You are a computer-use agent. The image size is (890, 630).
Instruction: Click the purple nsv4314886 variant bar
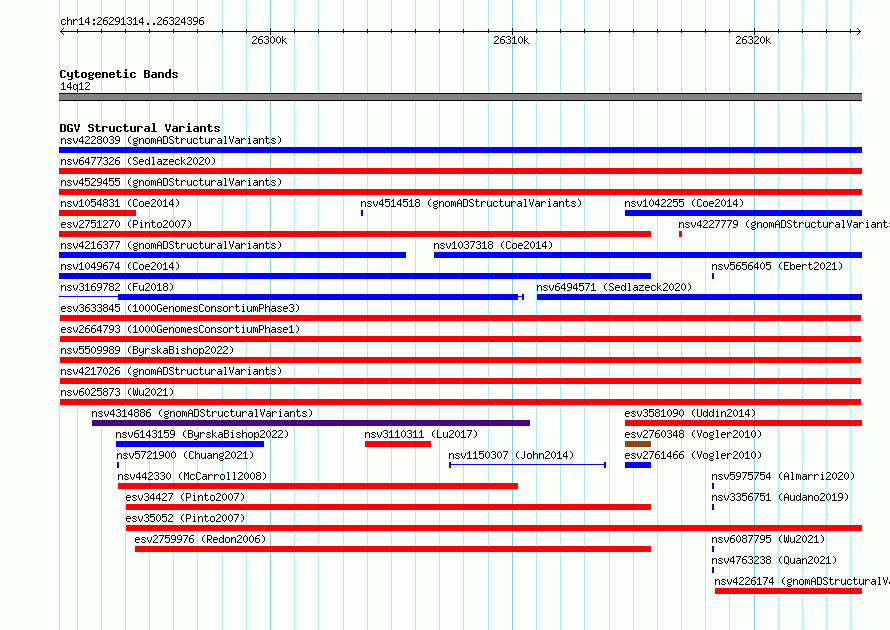310,423
